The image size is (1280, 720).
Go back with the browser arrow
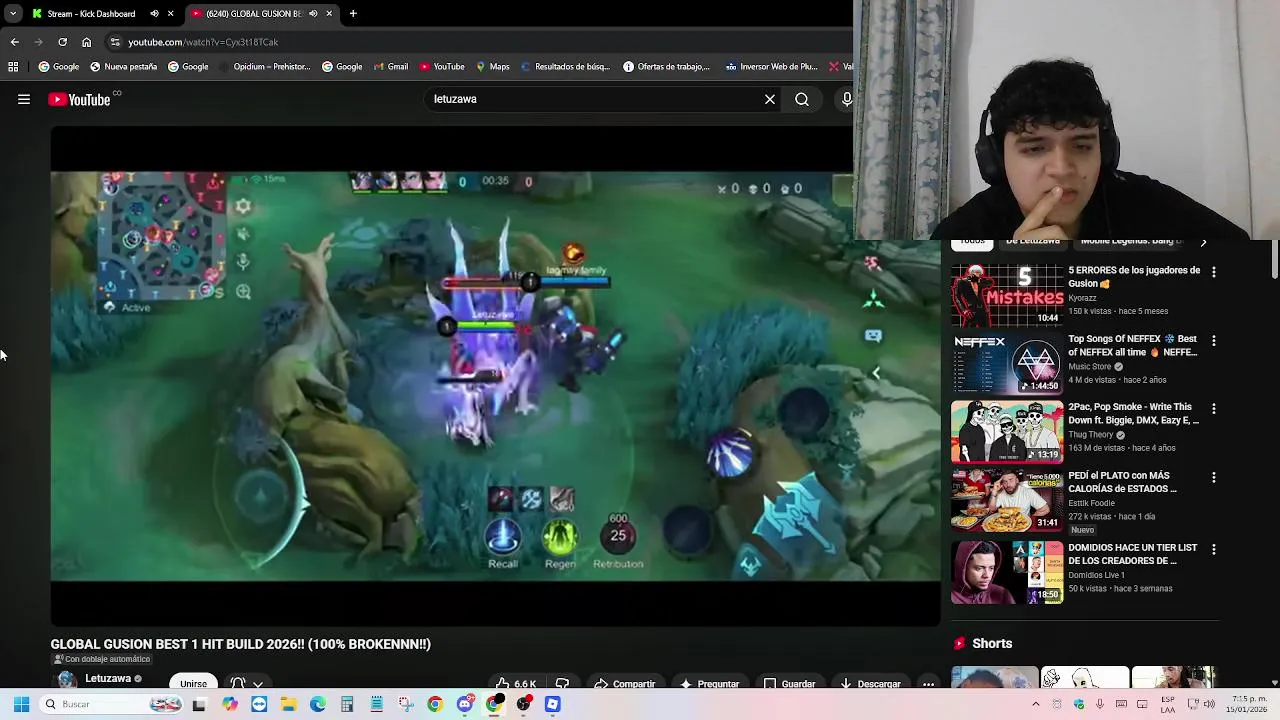point(14,42)
